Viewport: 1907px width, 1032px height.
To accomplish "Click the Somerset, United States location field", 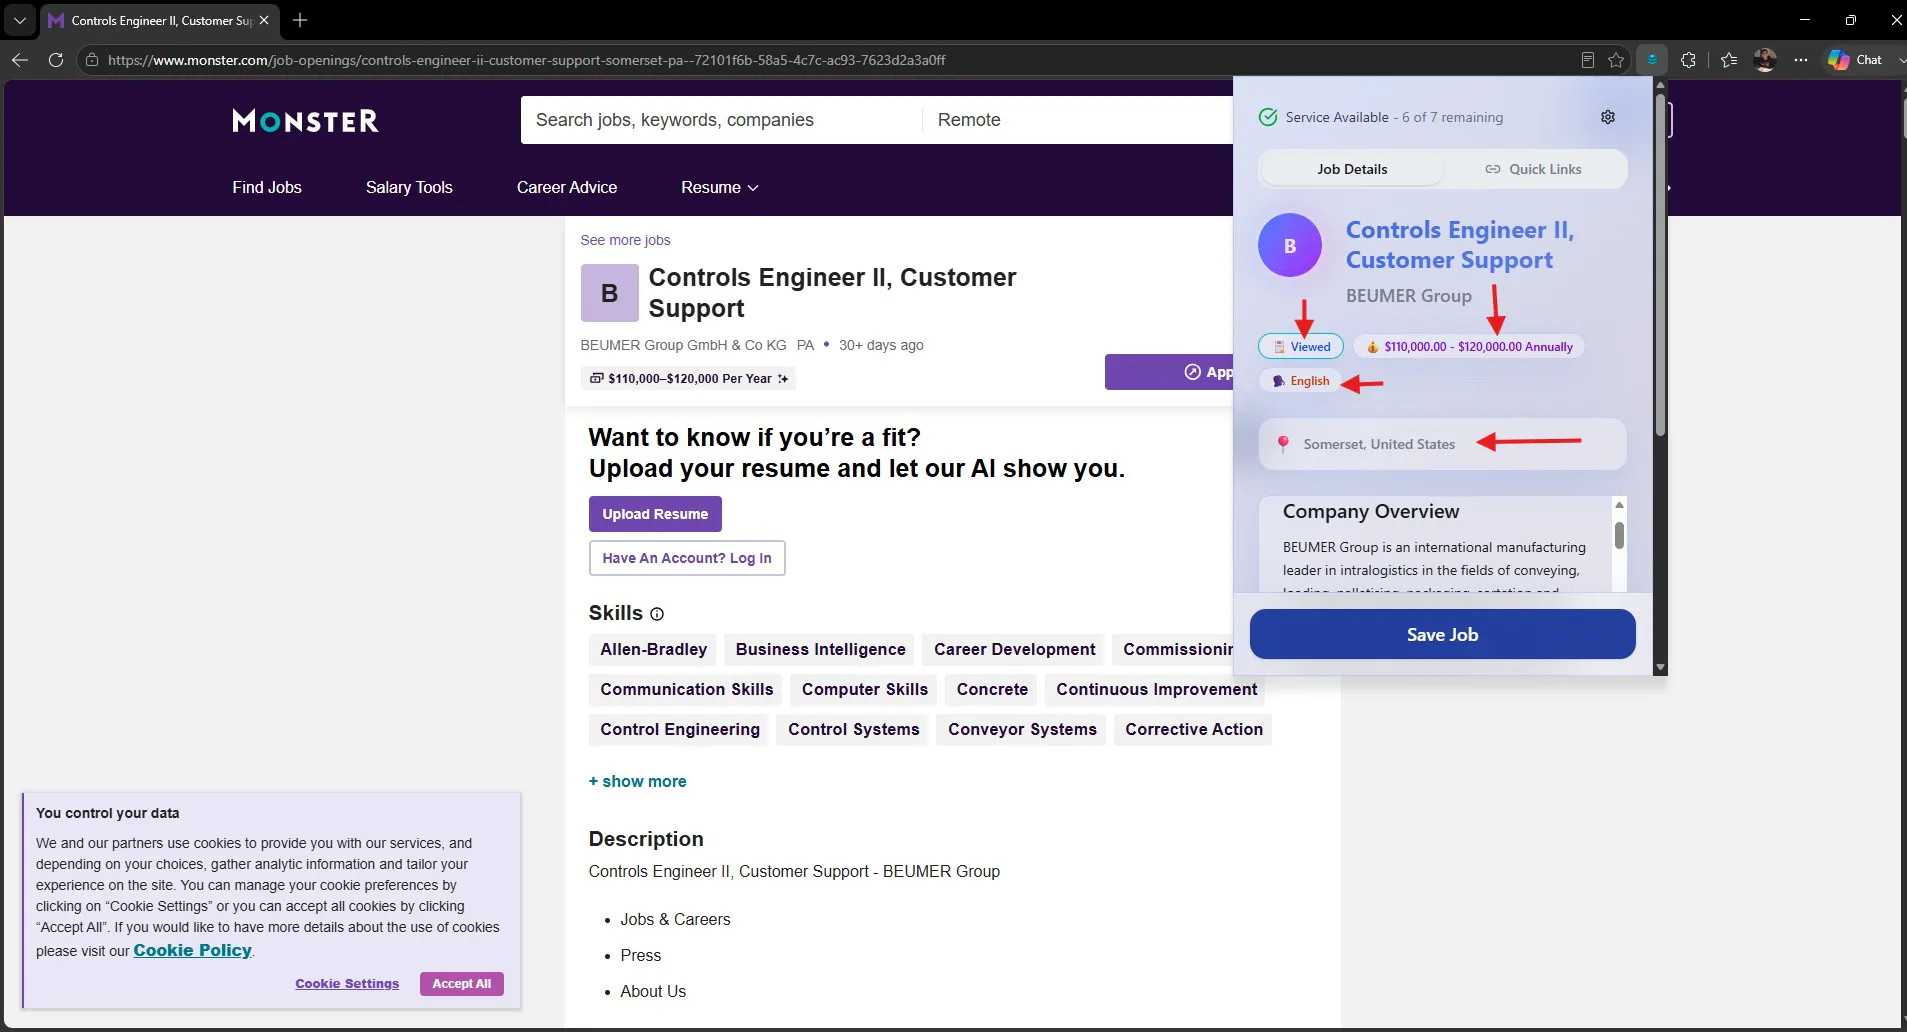I will tap(1442, 444).
